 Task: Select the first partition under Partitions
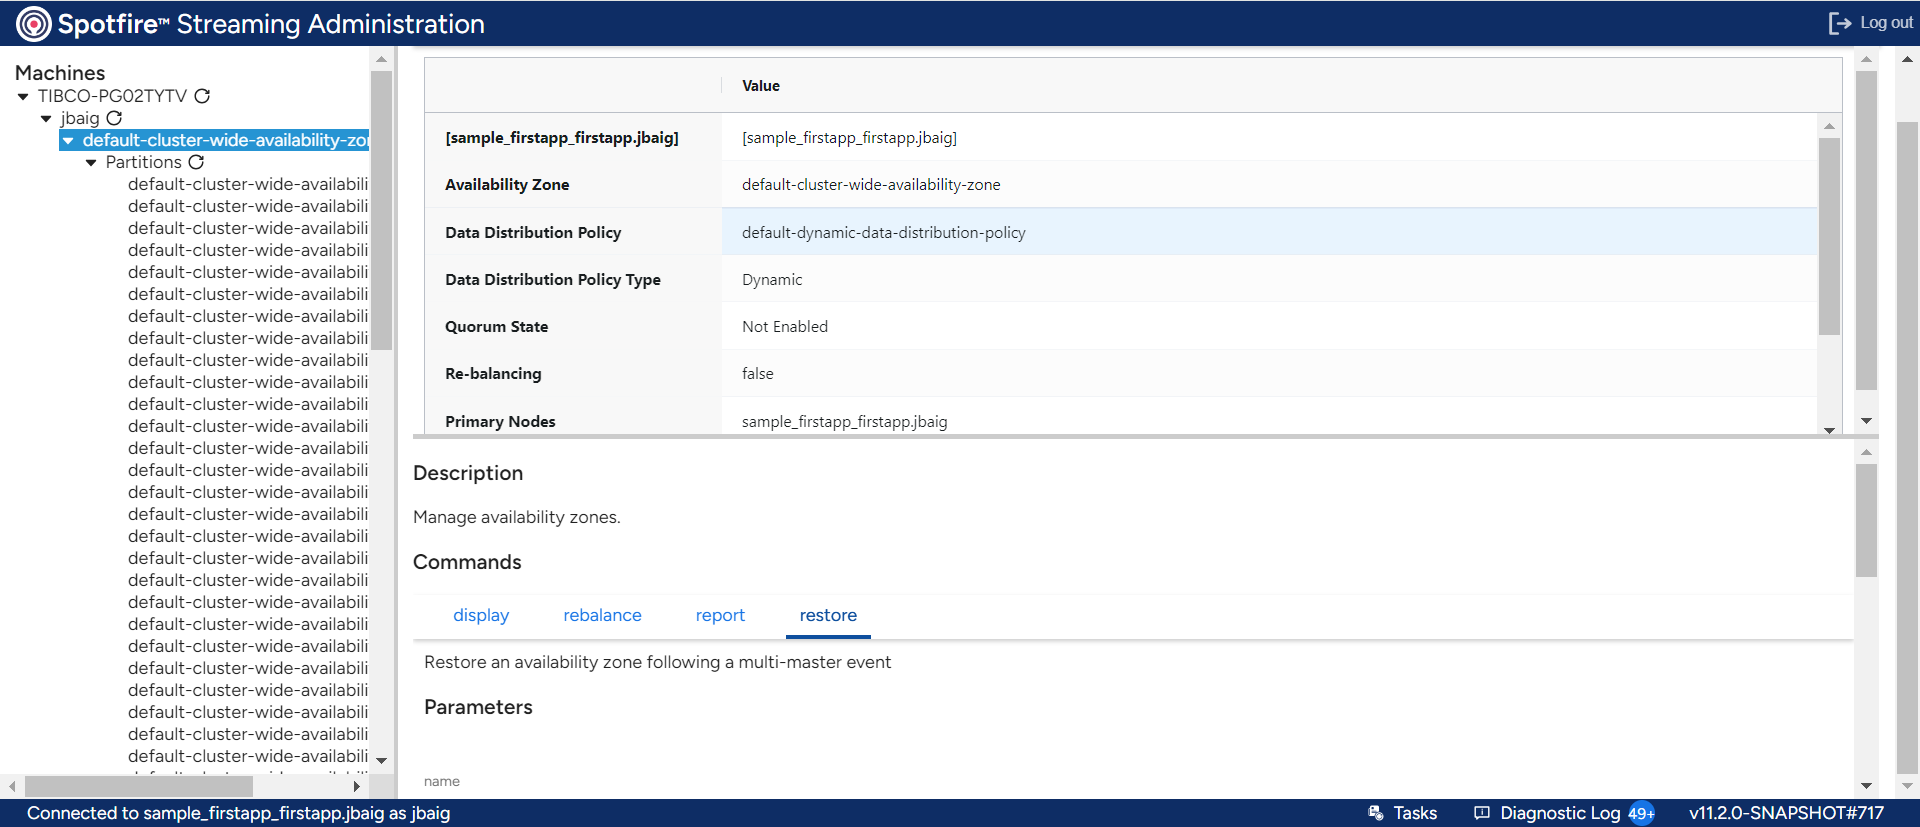pos(247,184)
